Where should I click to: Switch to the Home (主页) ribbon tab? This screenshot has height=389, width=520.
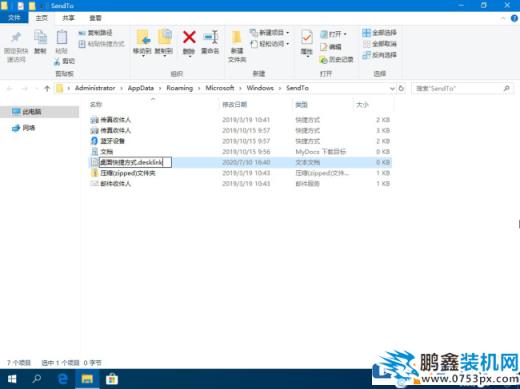tap(42, 18)
